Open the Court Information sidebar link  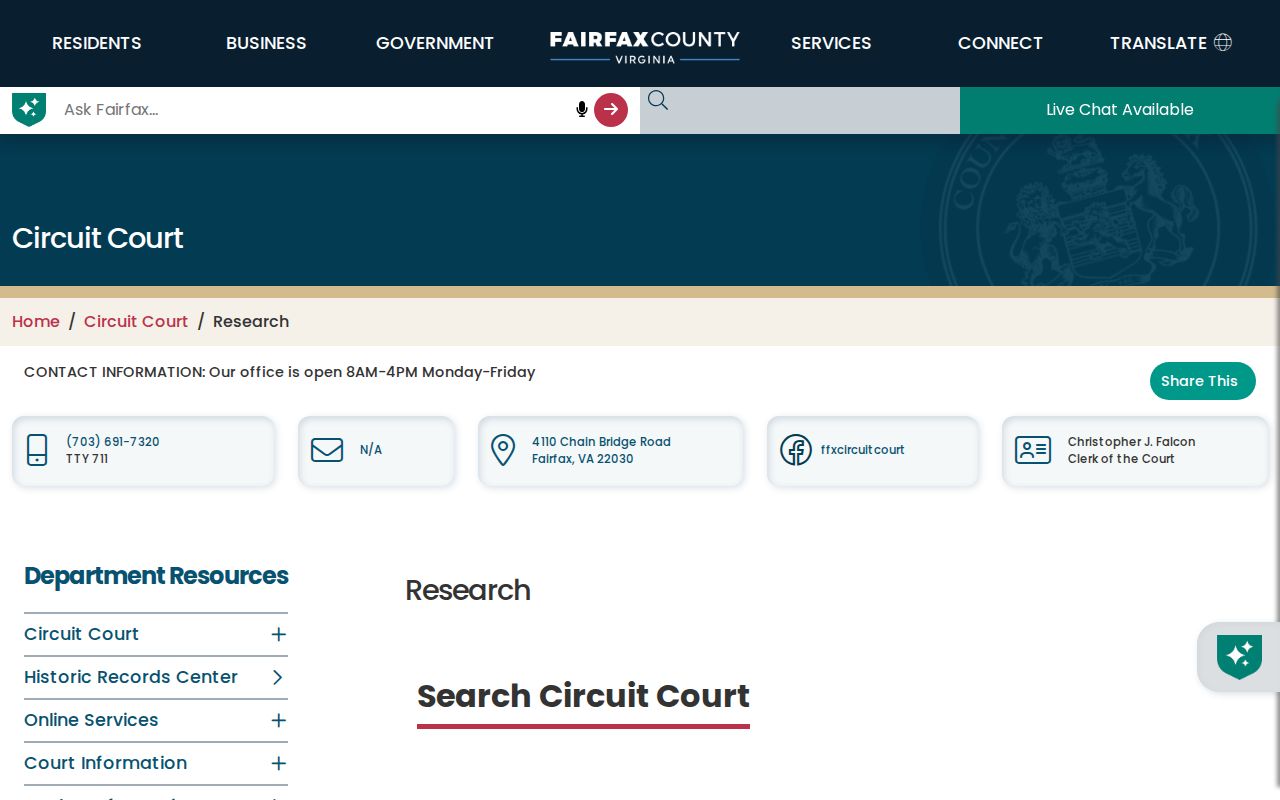[x=106, y=763]
